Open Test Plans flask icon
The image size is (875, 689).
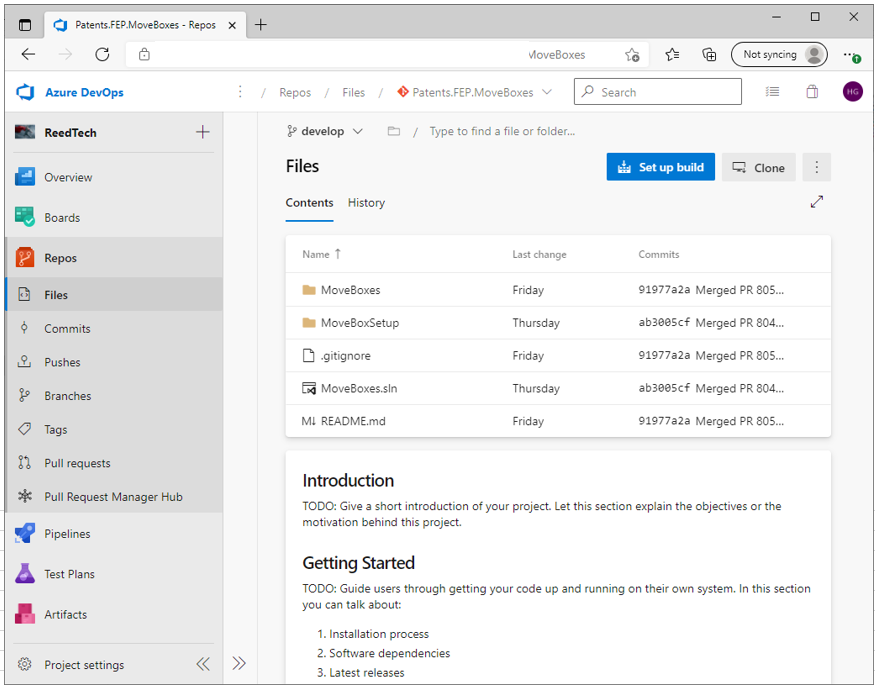(25, 574)
